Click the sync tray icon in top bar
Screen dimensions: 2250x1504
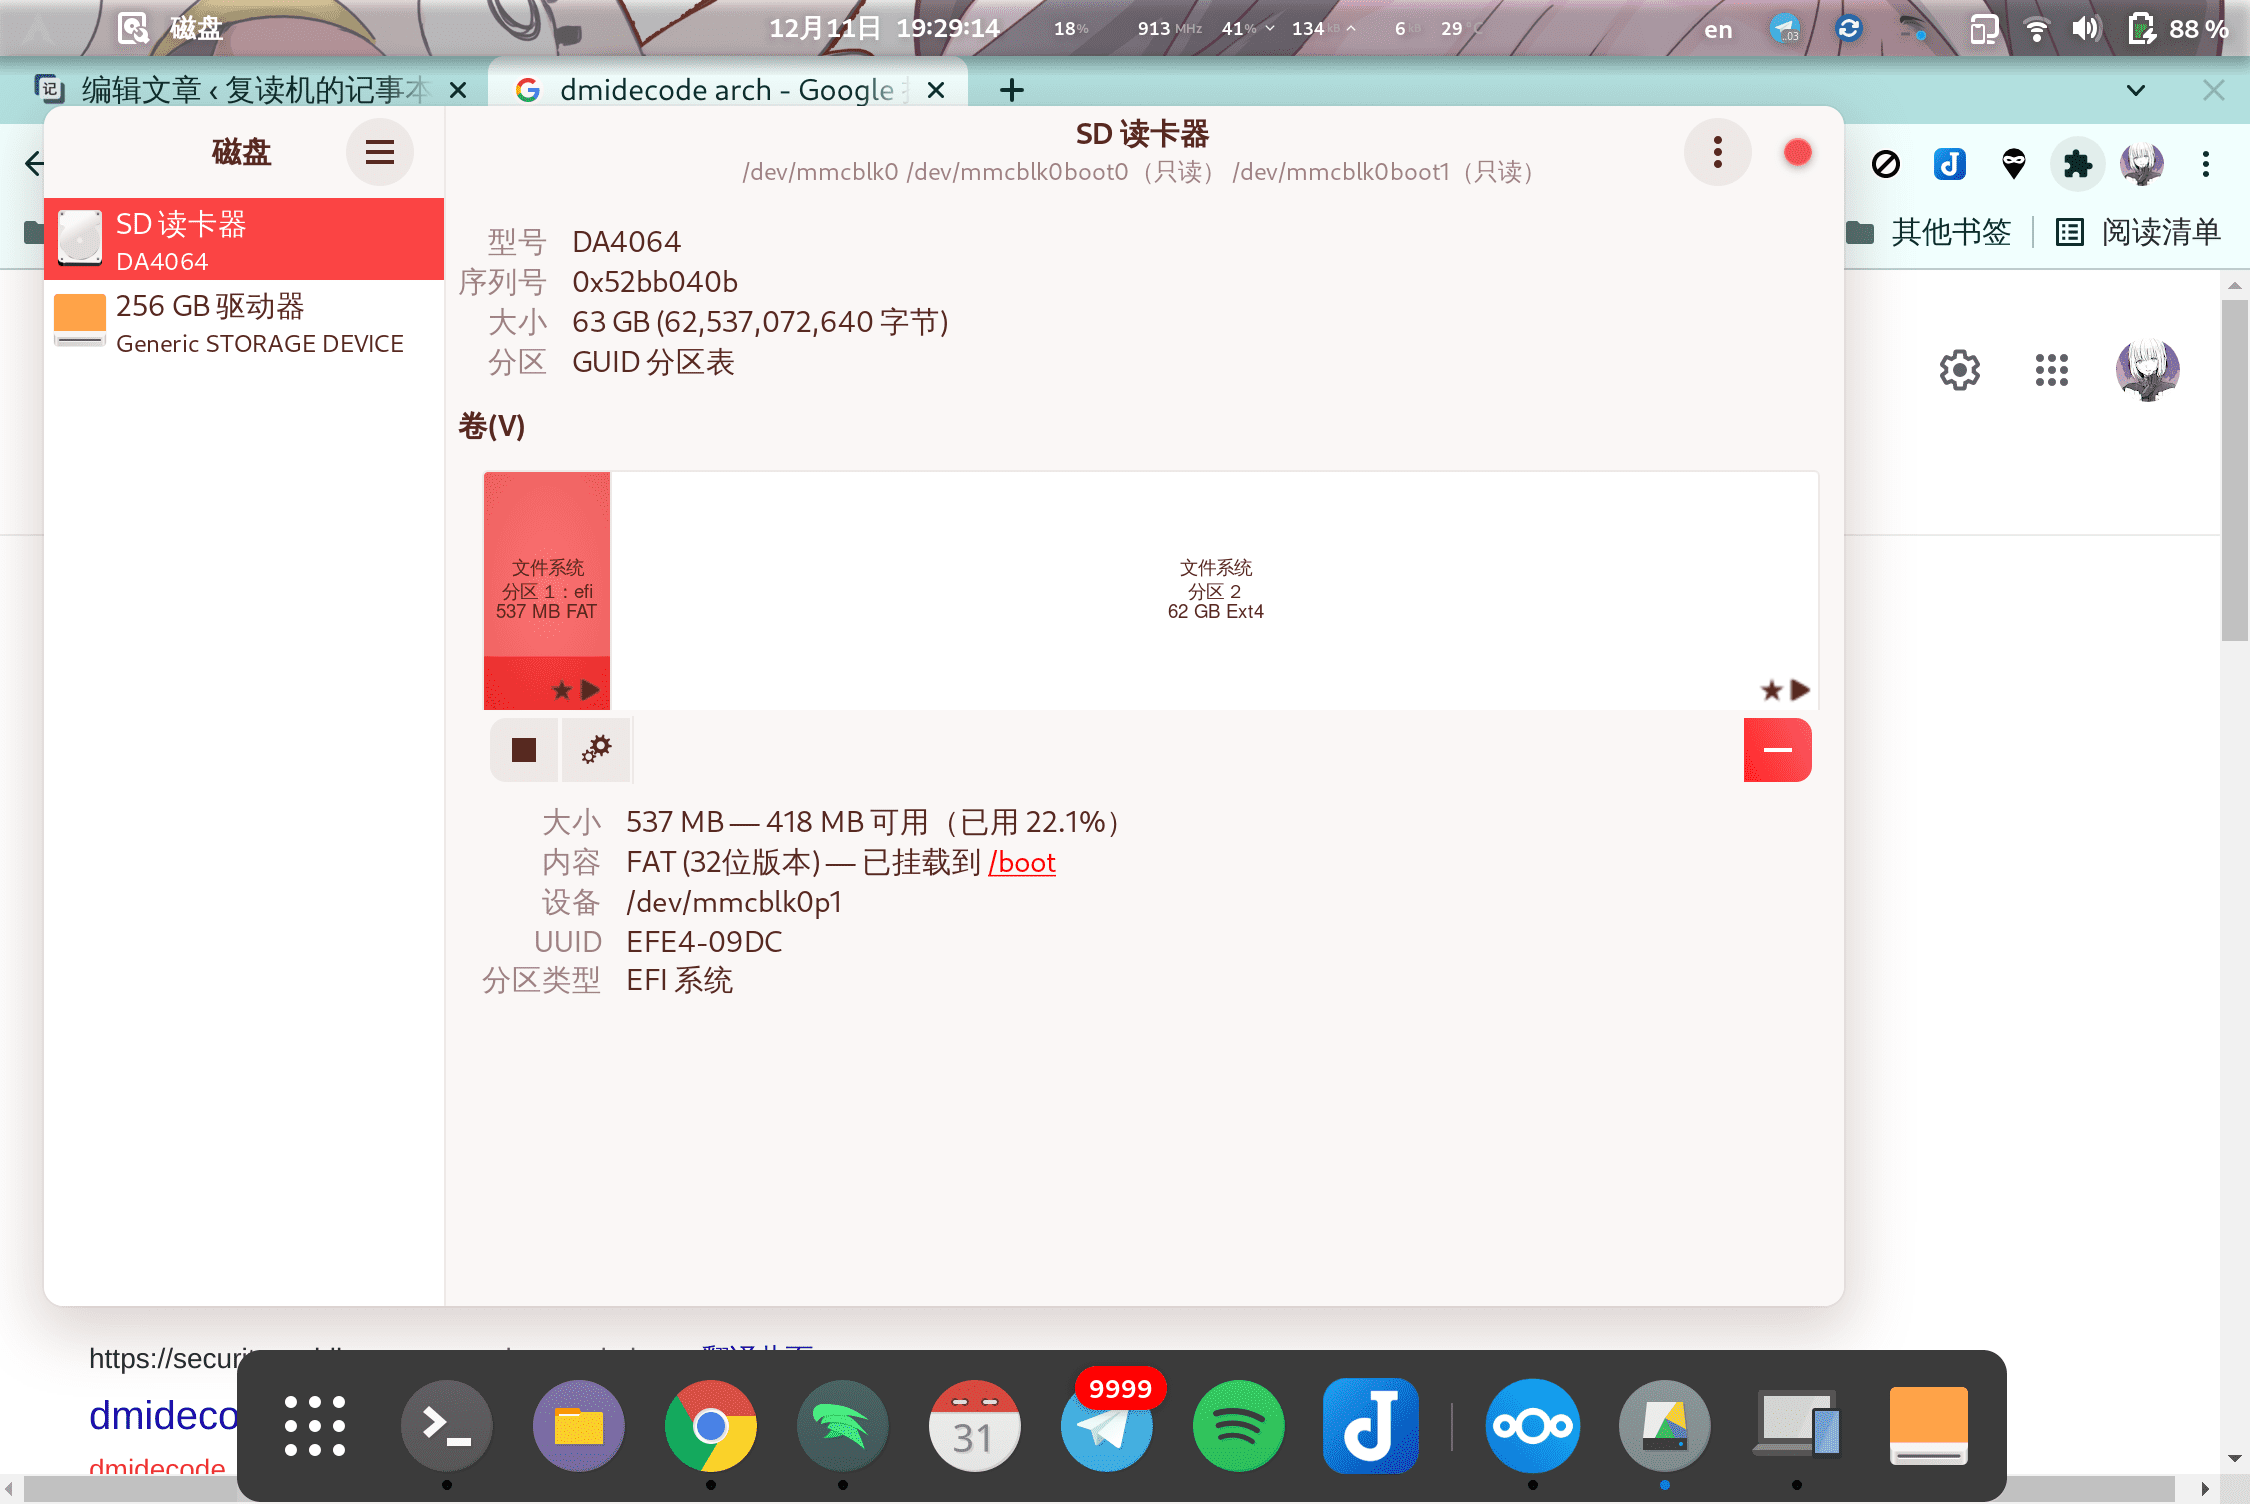pyautogui.click(x=1848, y=28)
